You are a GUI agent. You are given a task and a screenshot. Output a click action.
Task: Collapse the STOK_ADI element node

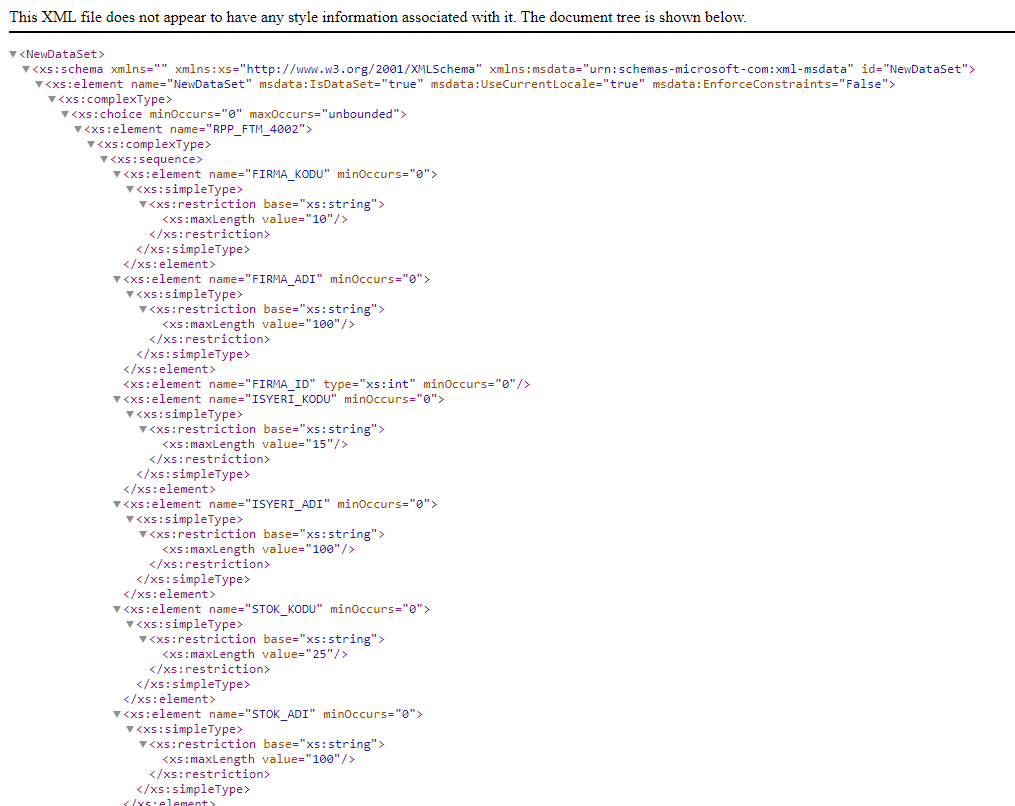(117, 714)
